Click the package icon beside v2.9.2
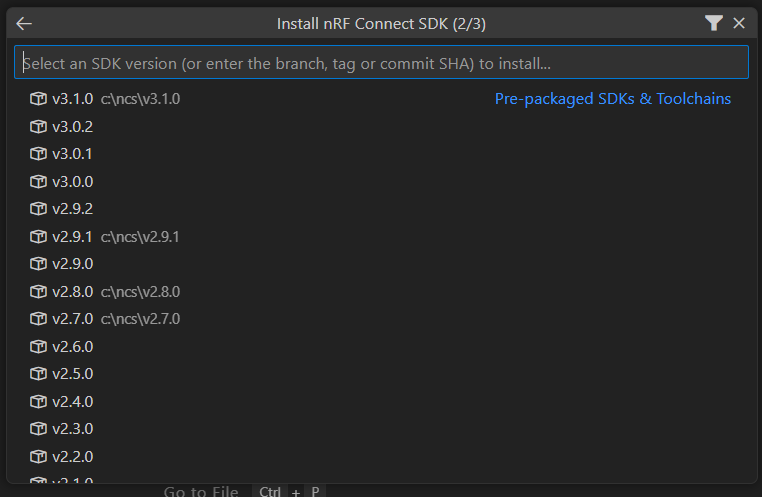 click(38, 209)
